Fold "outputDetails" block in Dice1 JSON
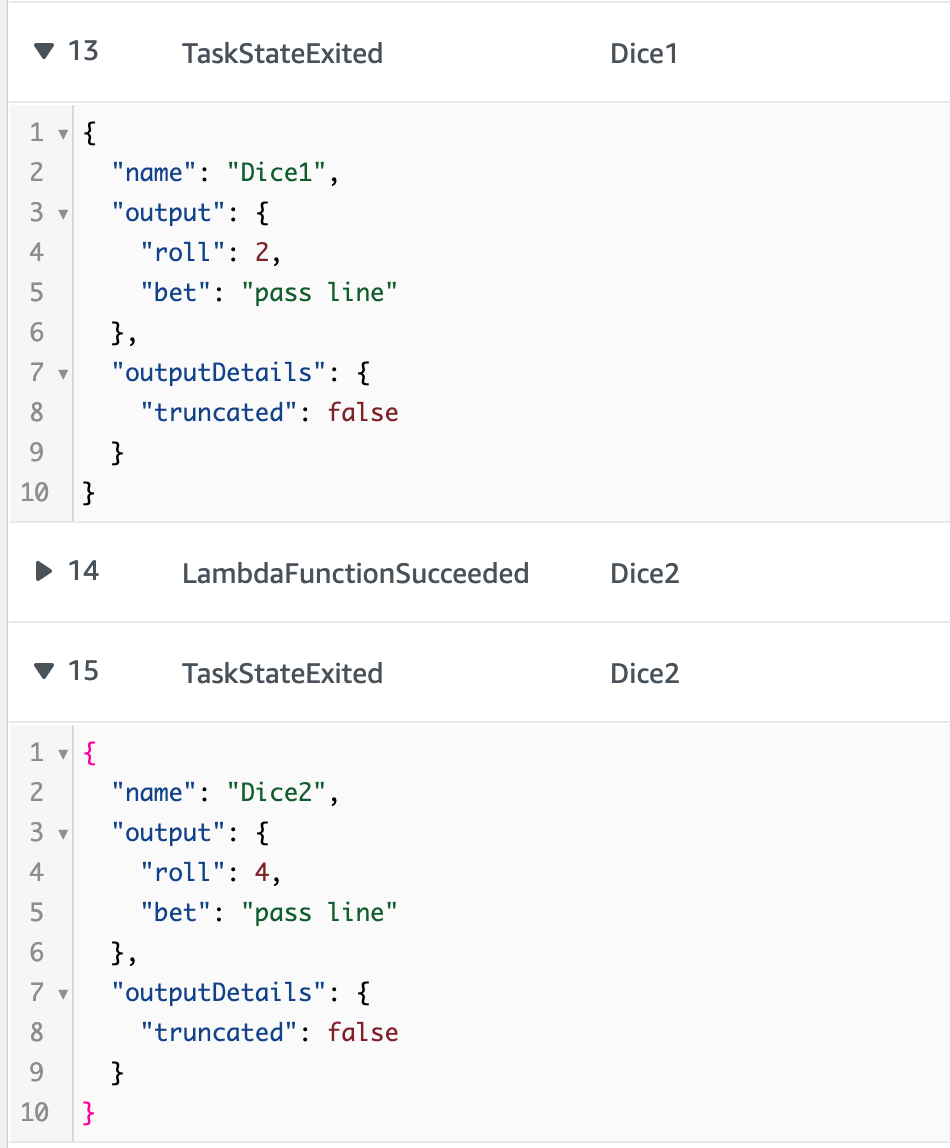The image size is (950, 1148). [x=63, y=374]
